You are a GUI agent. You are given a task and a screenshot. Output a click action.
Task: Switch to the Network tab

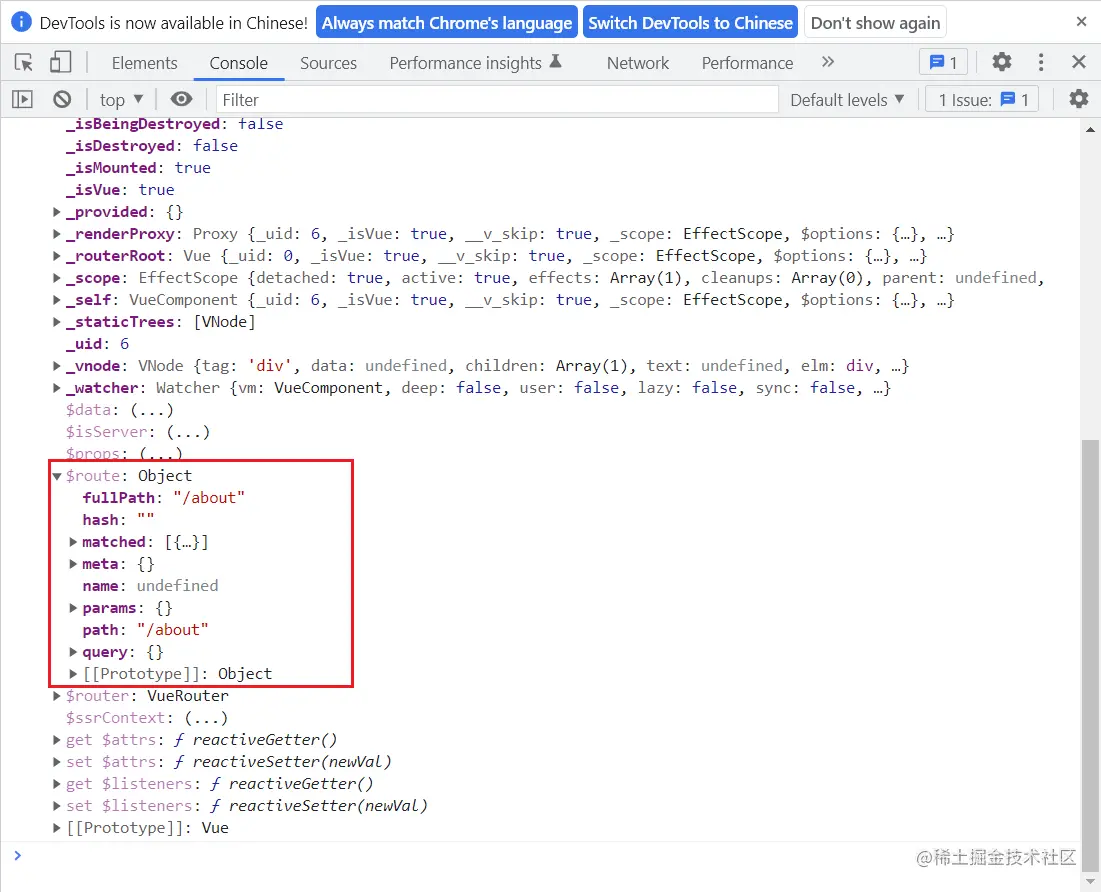638,63
